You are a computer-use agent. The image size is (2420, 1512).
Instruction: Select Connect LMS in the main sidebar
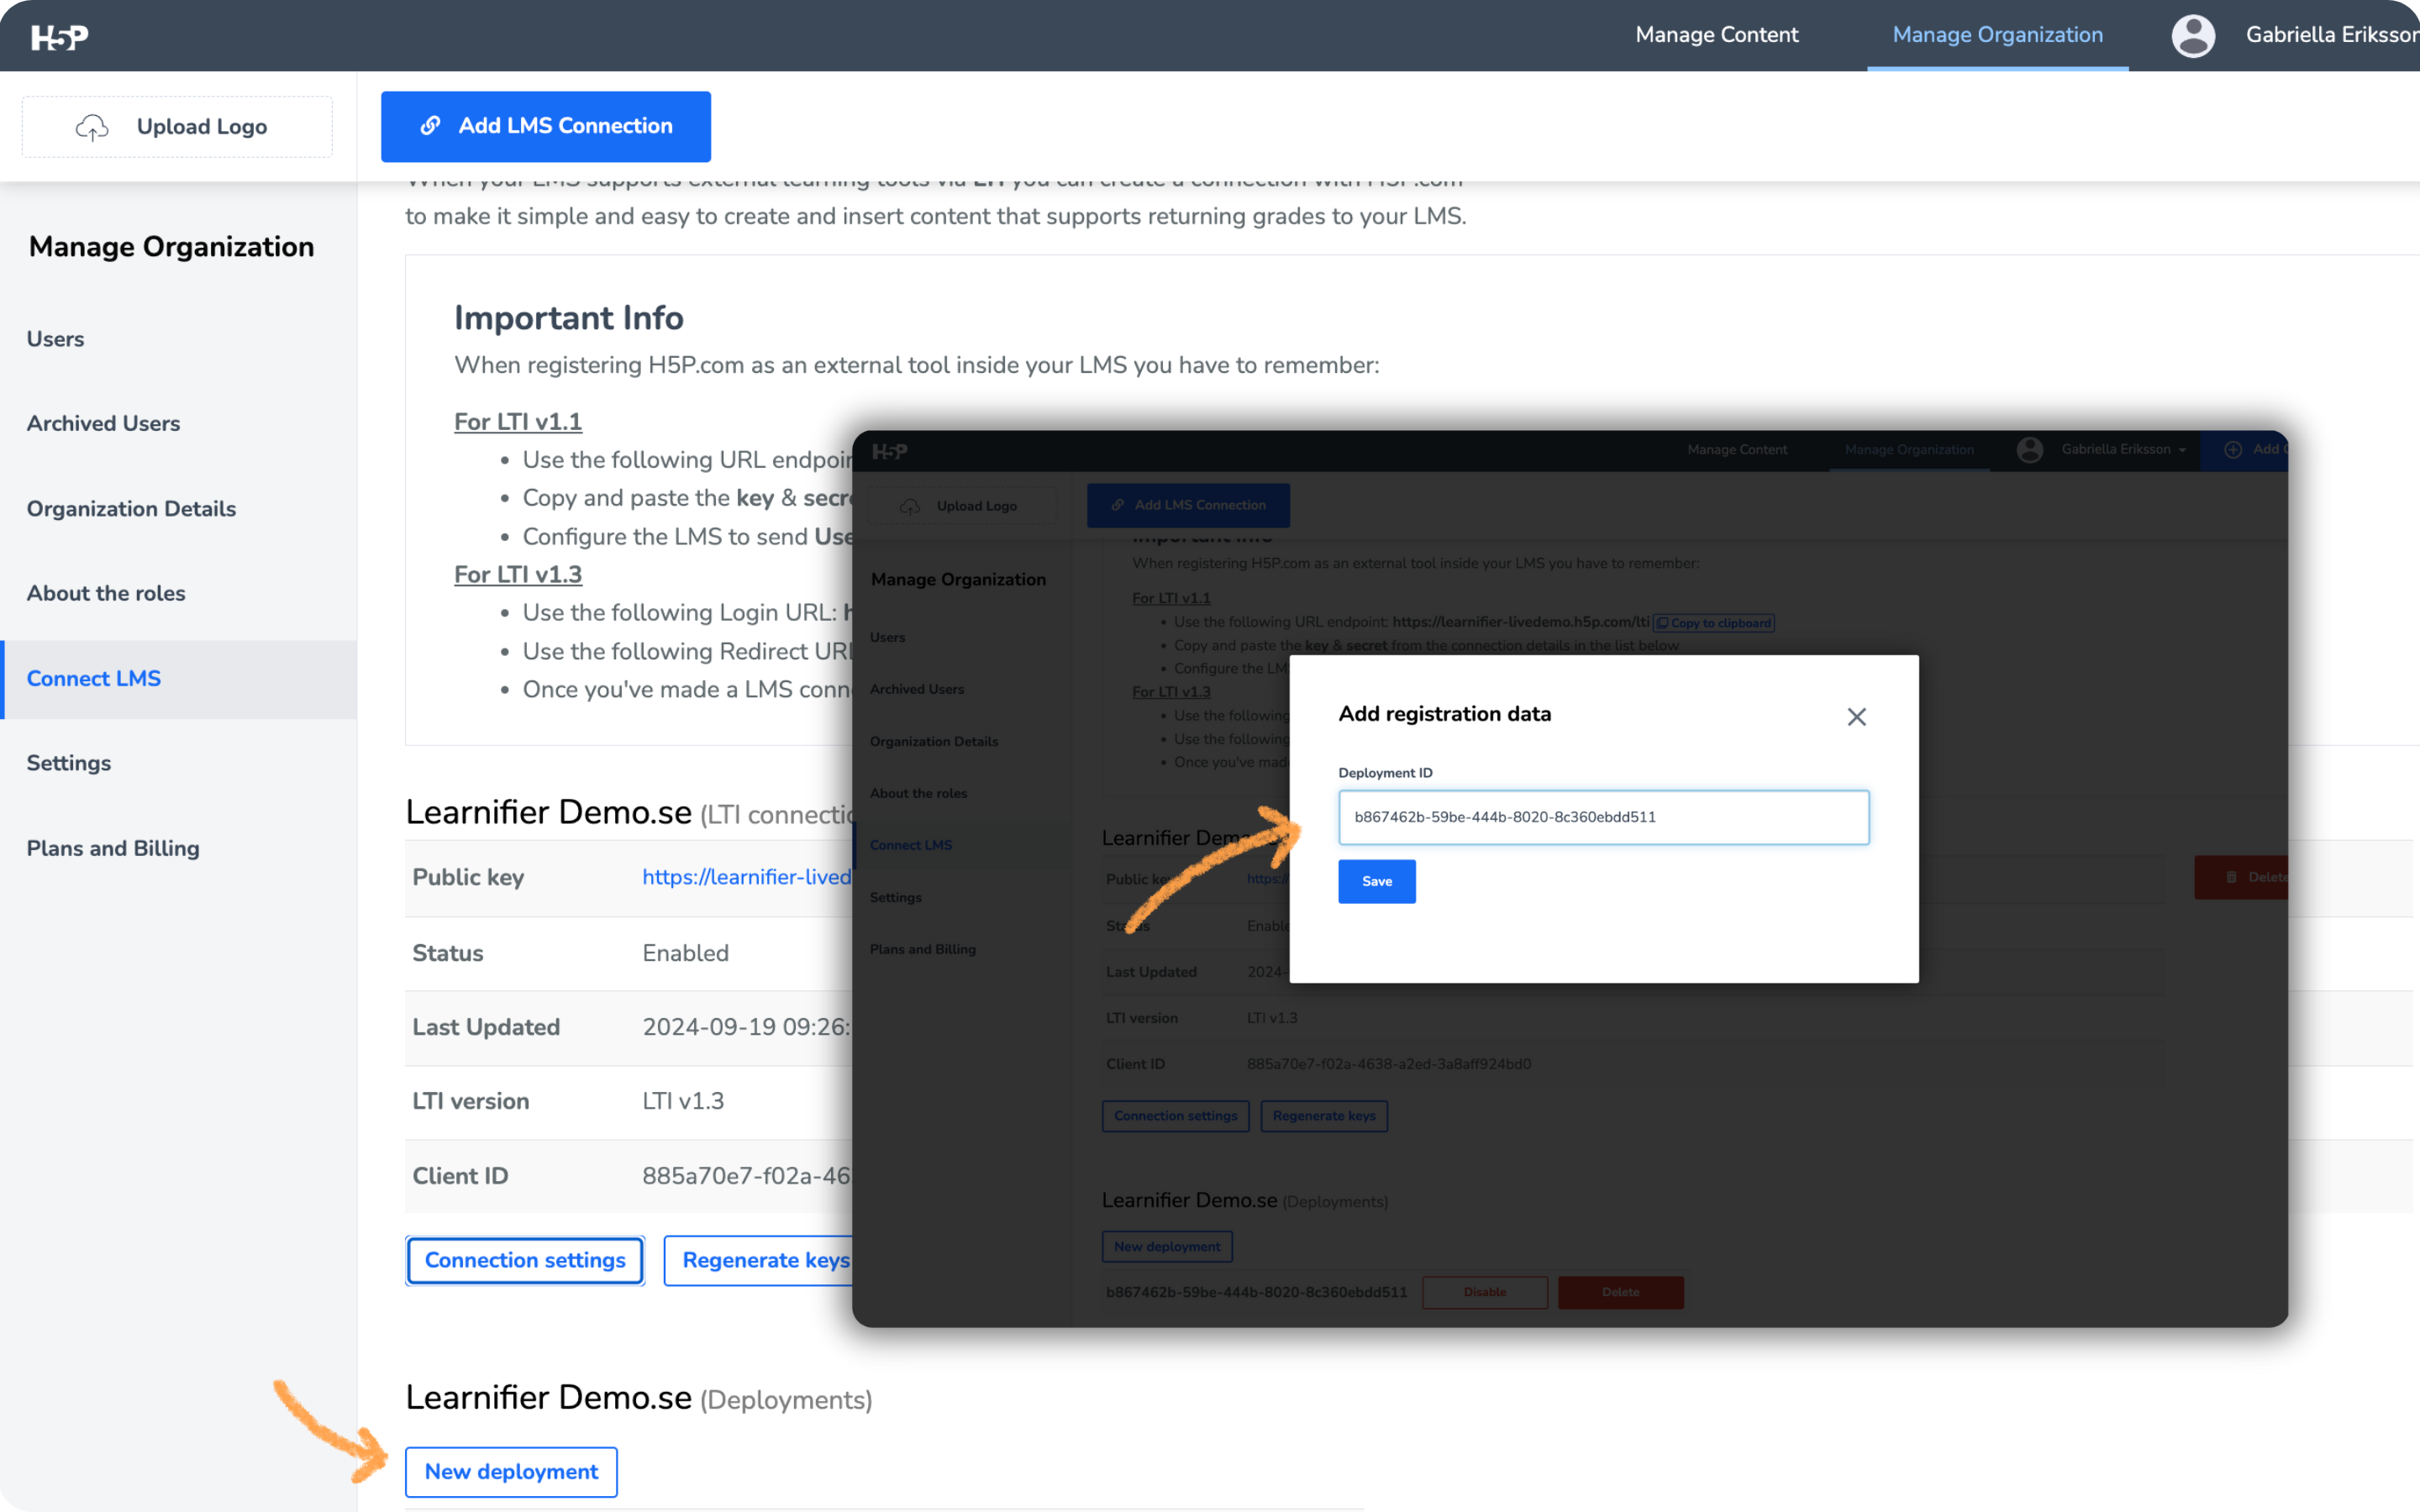[180, 679]
